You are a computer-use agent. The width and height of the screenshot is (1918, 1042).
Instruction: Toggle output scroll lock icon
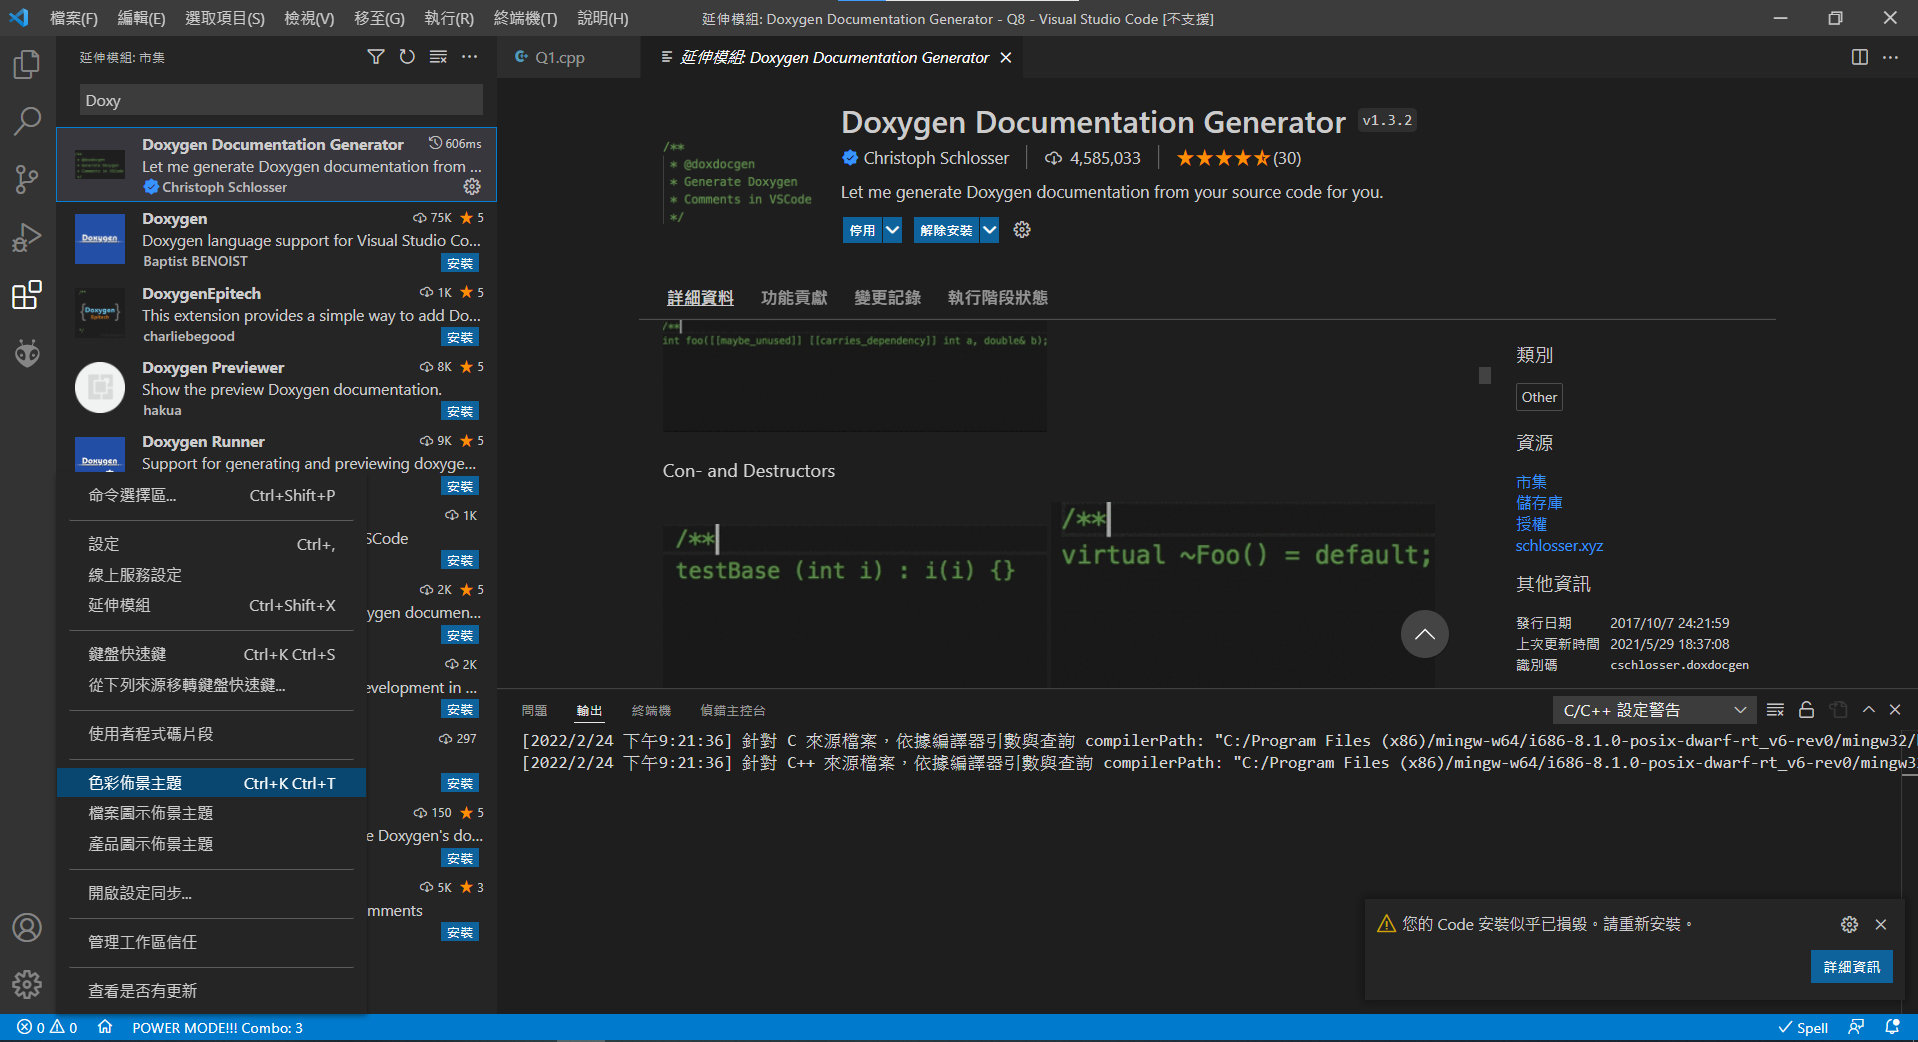tap(1806, 710)
